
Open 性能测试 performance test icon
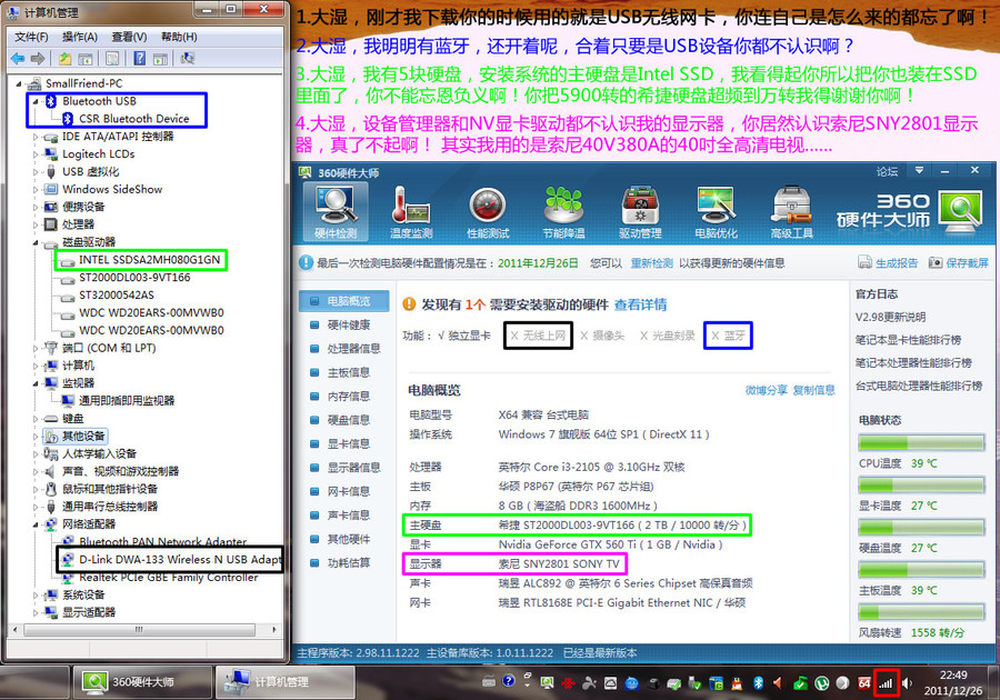(x=488, y=212)
